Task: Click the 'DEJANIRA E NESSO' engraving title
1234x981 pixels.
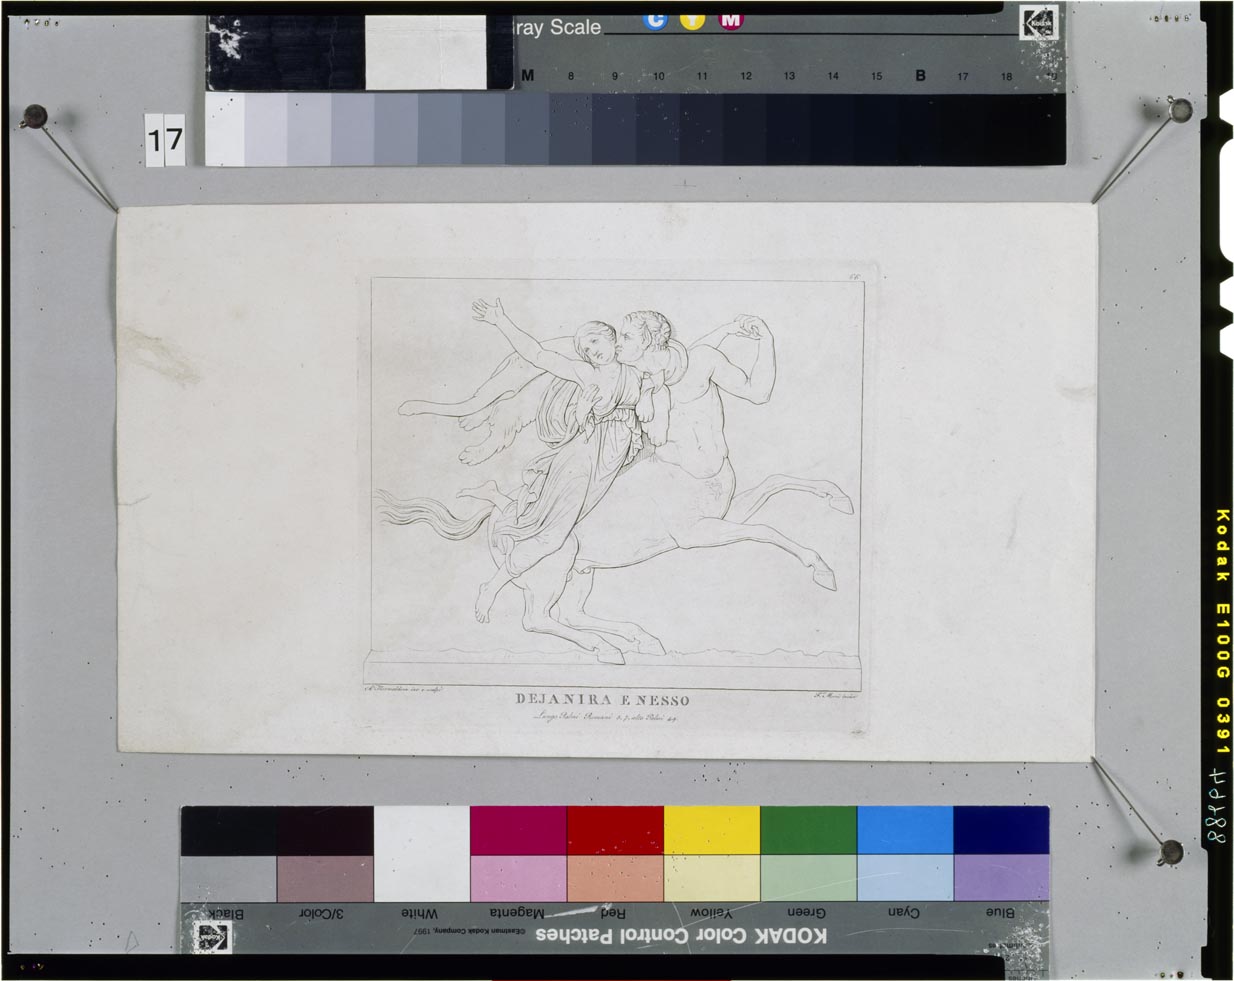Action: (602, 700)
